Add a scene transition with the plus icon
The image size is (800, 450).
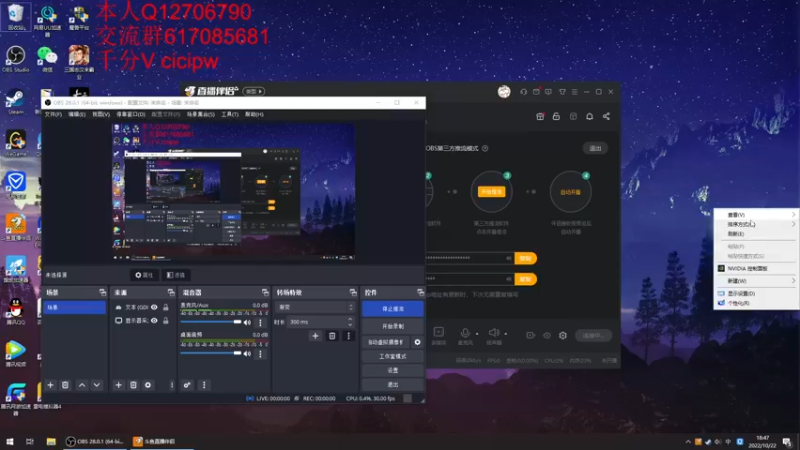point(315,336)
